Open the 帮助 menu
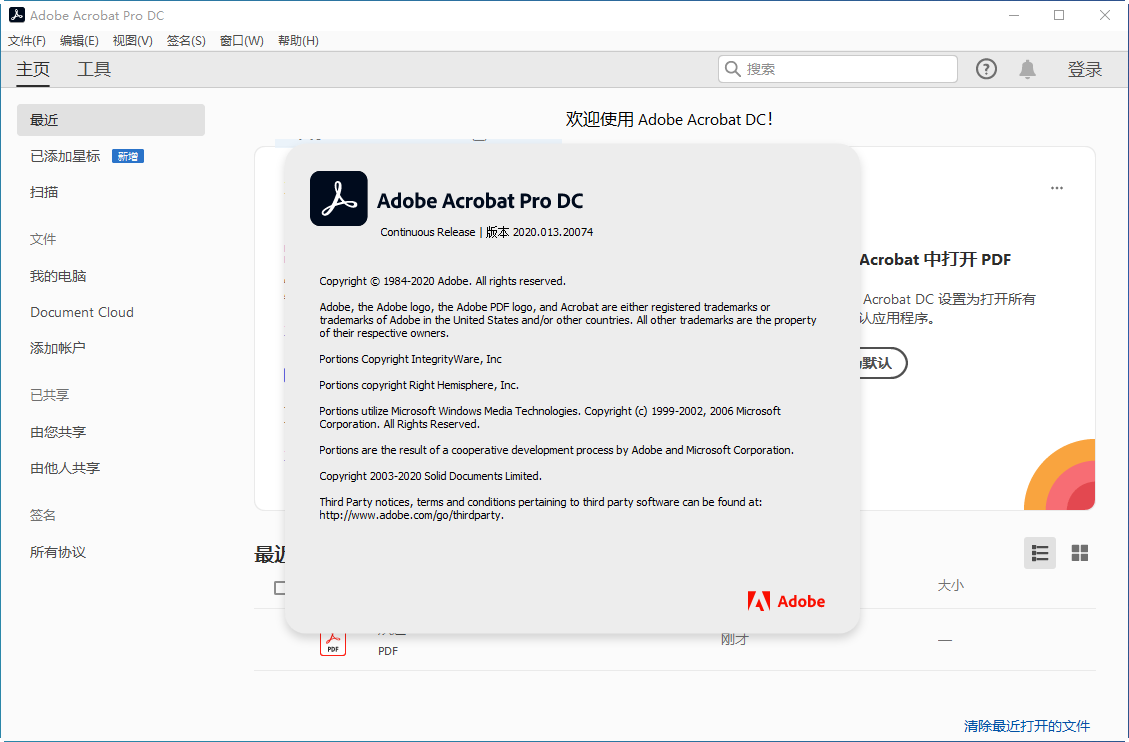Viewport: 1129px width, 742px height. 297,40
